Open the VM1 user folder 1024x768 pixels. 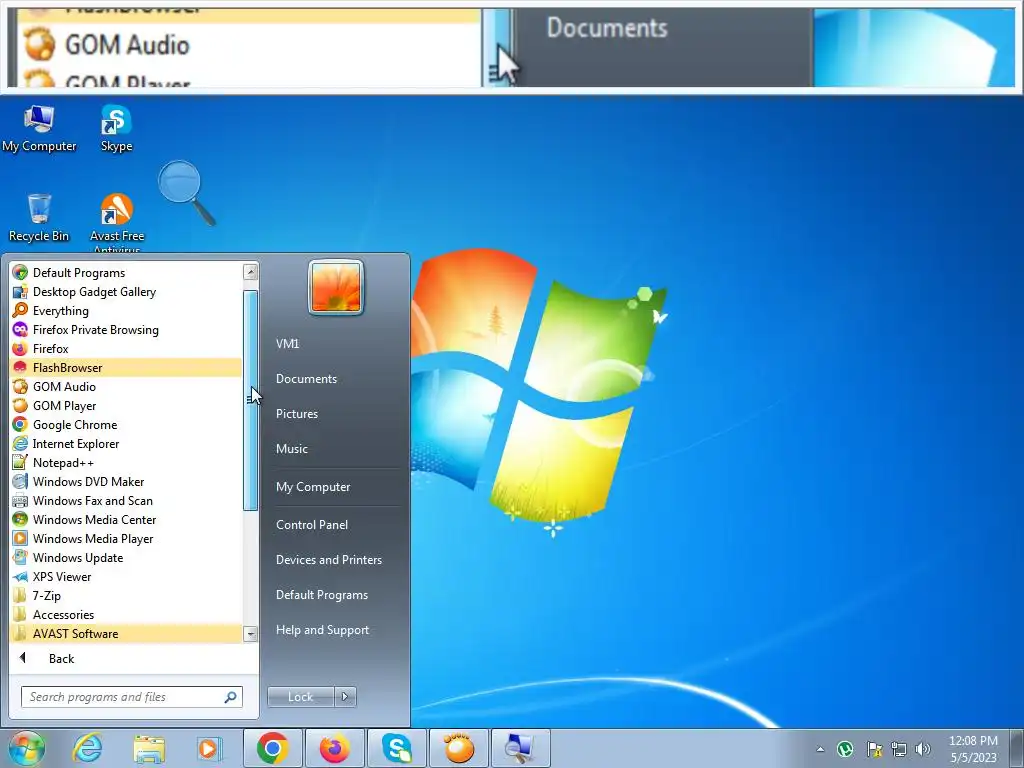(287, 344)
